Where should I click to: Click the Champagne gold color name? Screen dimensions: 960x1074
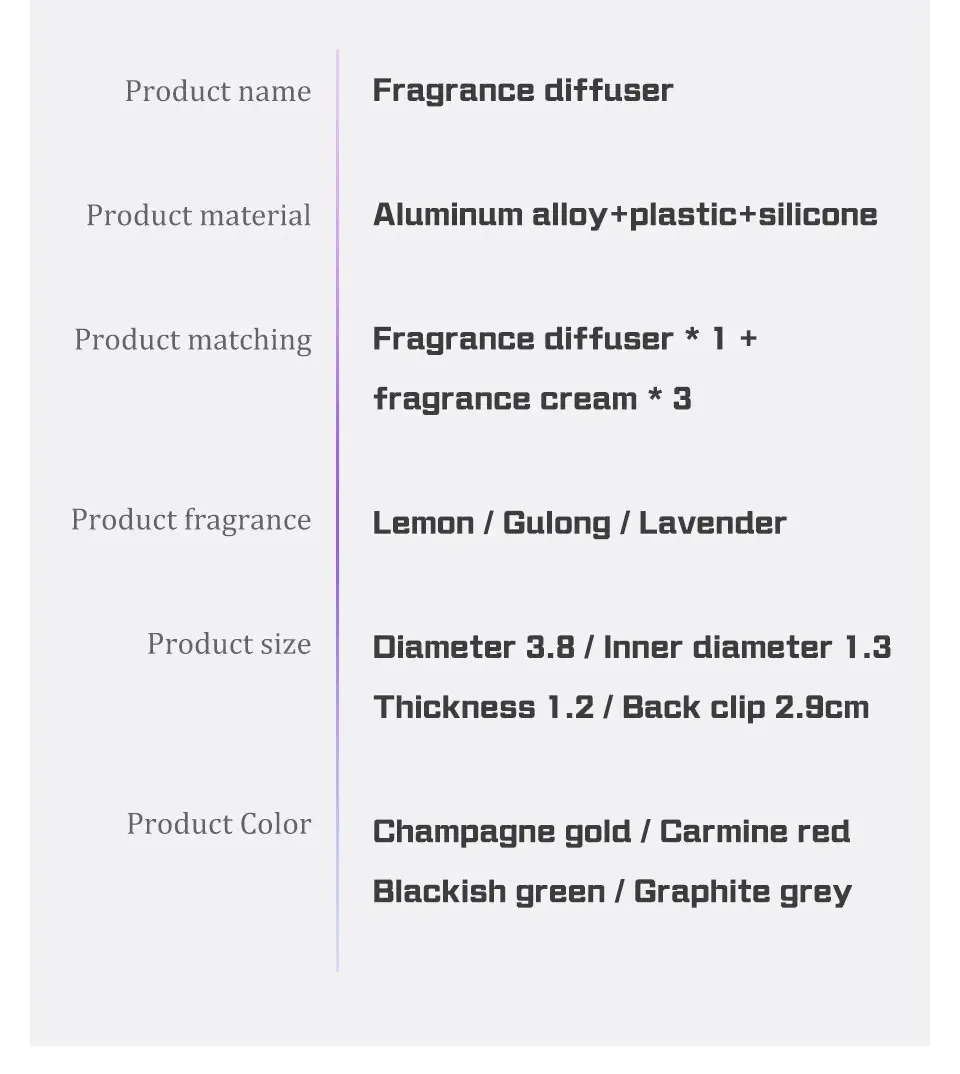pos(502,833)
